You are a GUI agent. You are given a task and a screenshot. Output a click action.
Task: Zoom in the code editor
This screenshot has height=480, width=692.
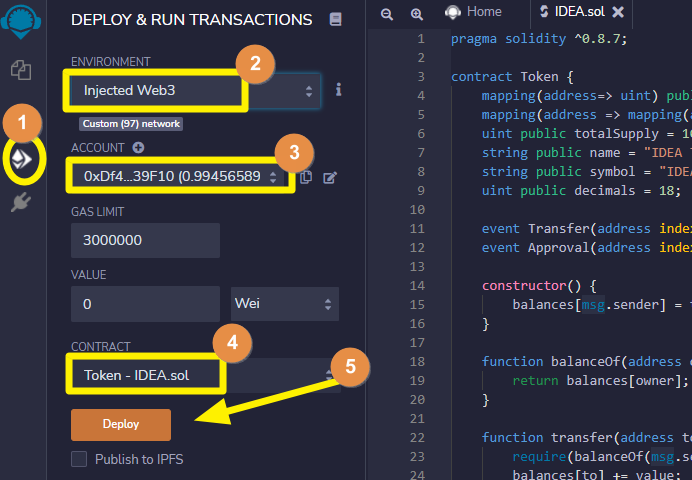(x=417, y=14)
